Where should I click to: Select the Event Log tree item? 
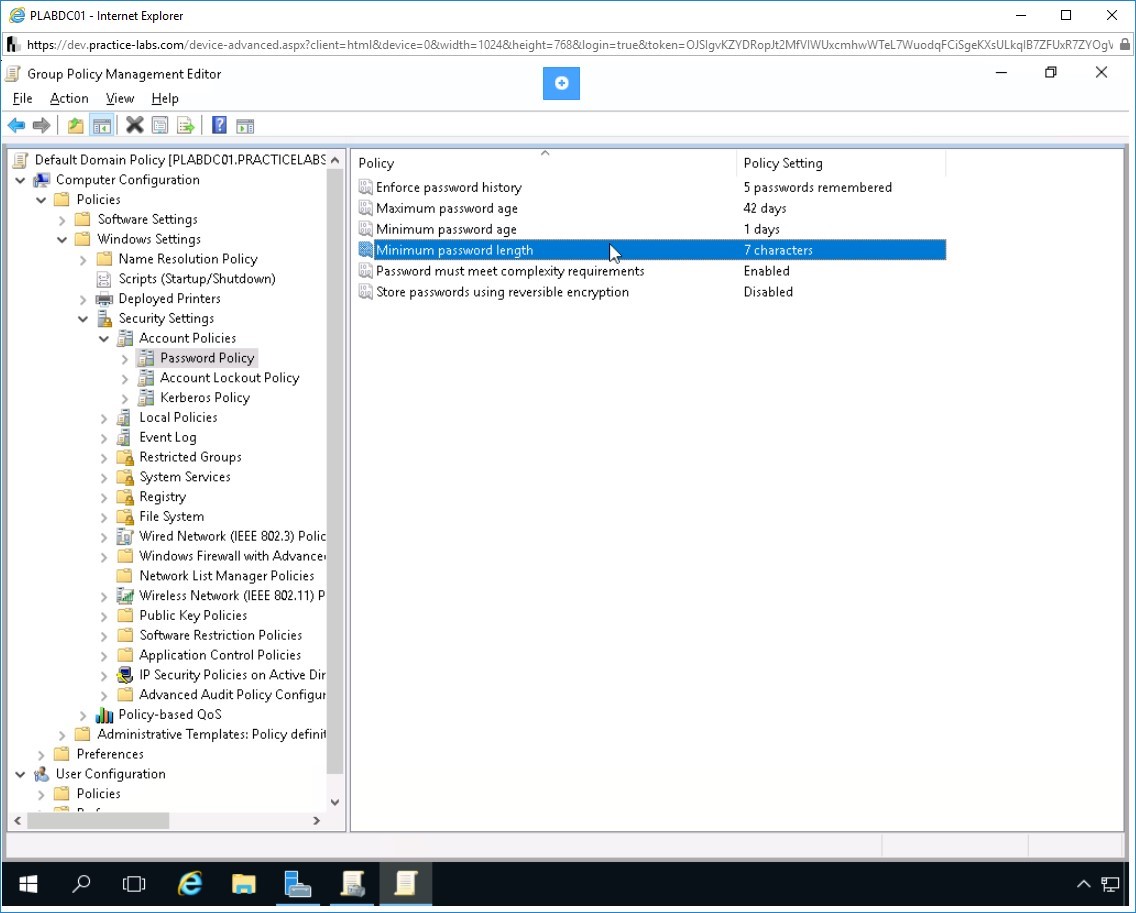[x=167, y=438]
